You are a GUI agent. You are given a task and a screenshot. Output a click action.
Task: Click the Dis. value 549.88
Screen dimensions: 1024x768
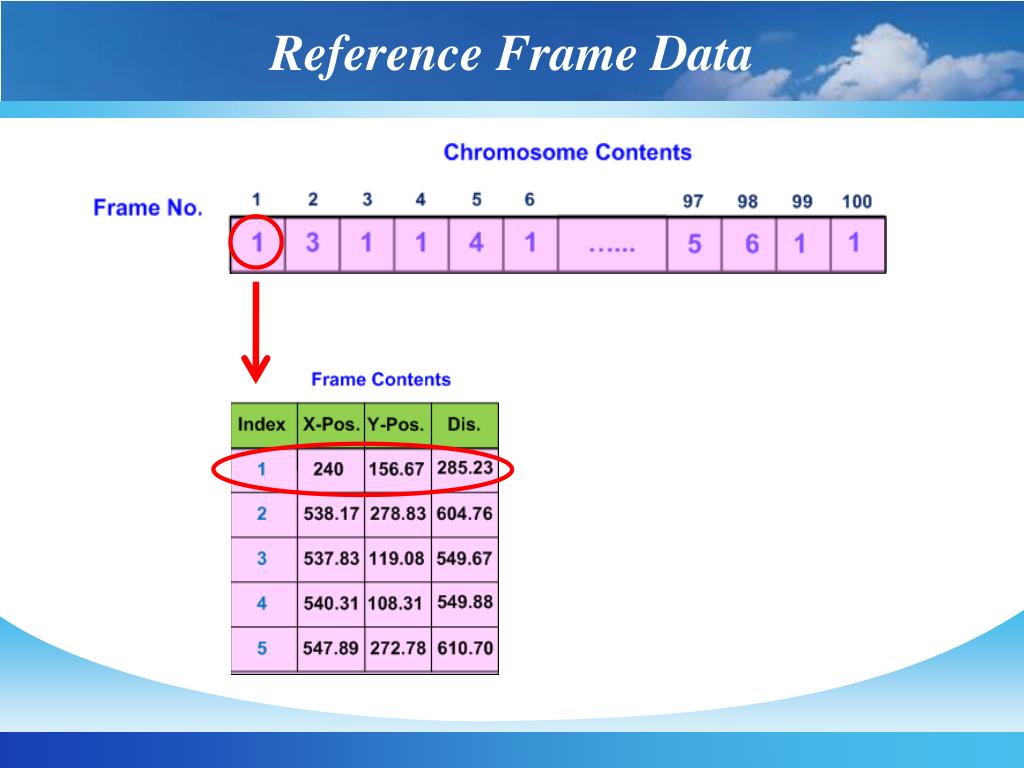pos(464,601)
